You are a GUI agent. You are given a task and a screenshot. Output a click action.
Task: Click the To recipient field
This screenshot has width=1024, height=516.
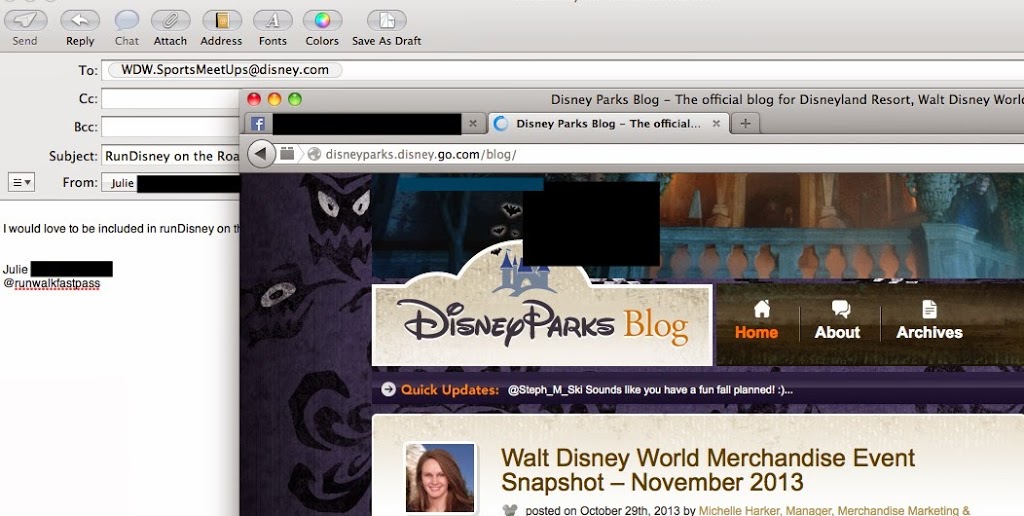click(x=562, y=70)
